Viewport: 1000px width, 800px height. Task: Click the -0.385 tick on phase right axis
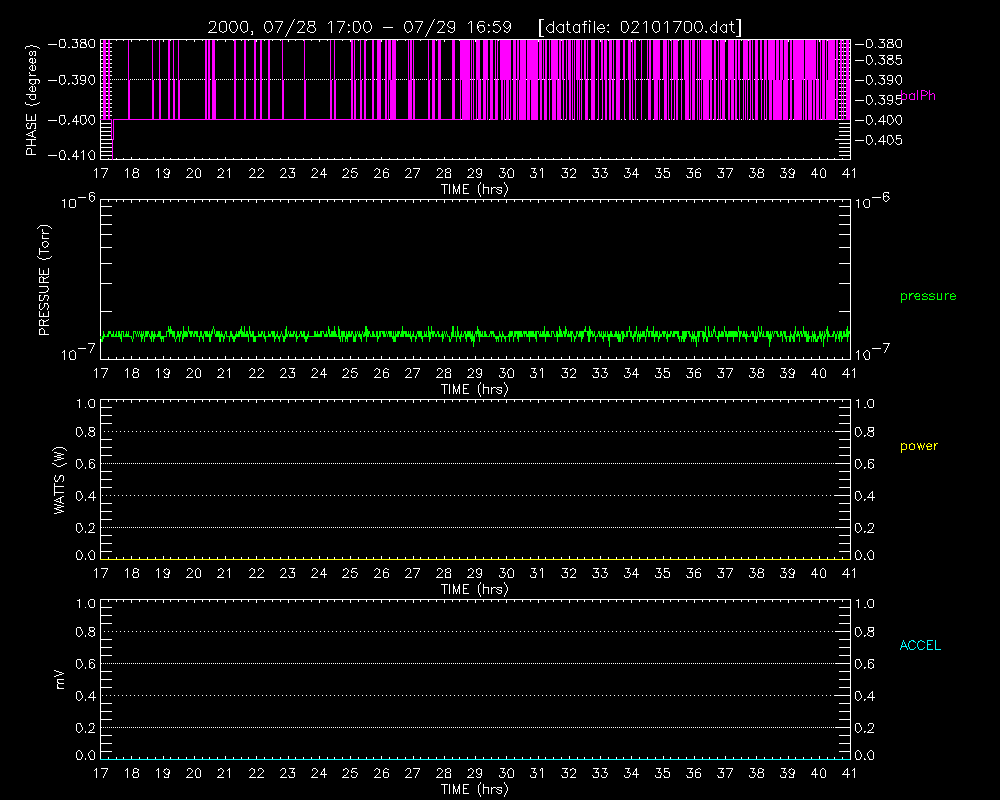pos(879,61)
